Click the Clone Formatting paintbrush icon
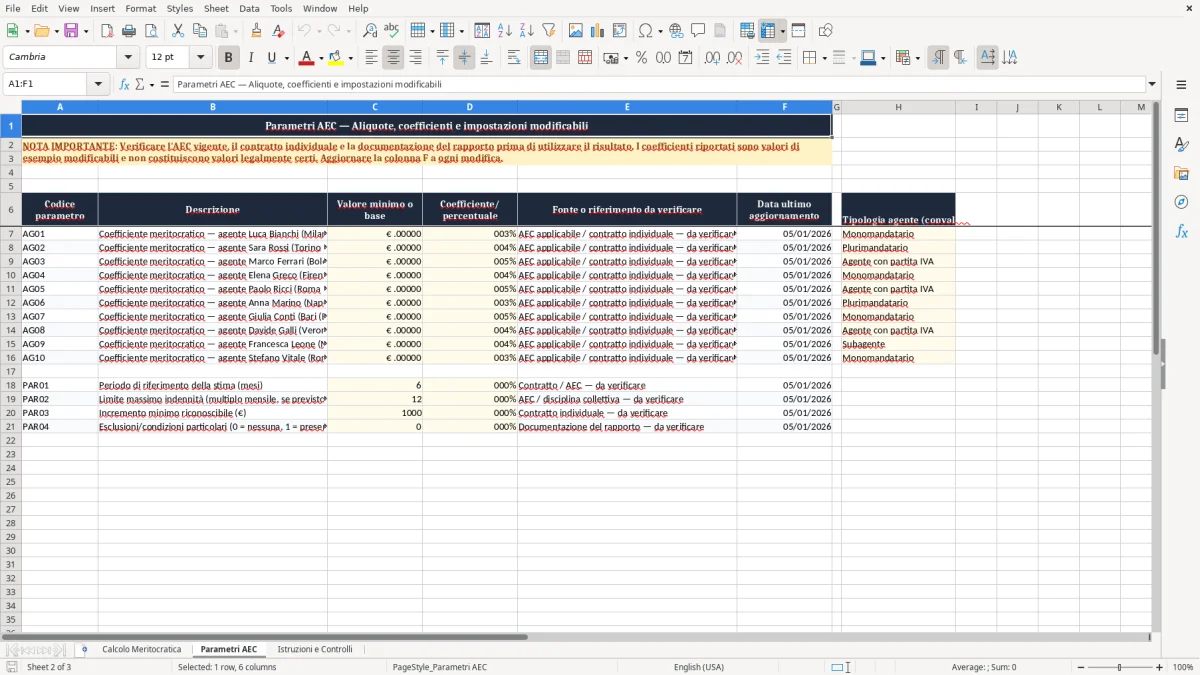This screenshot has width=1200, height=675. 257,31
